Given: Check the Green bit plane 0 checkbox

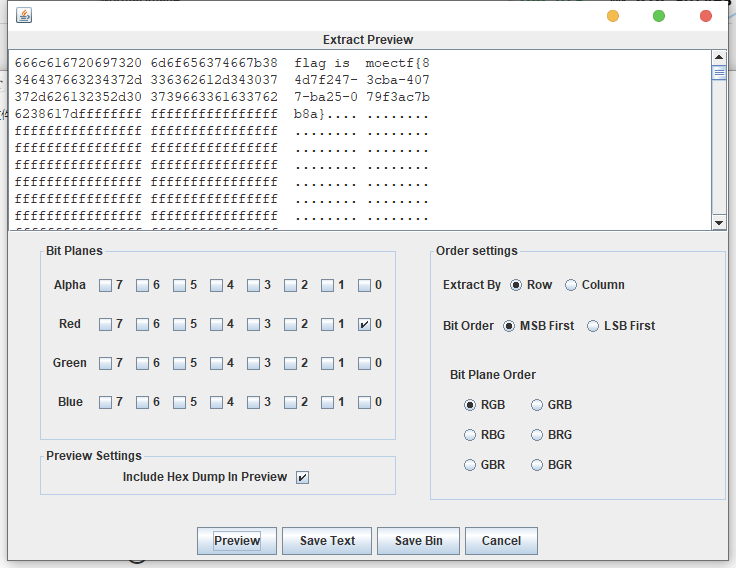Looking at the screenshot, I should click(x=365, y=364).
